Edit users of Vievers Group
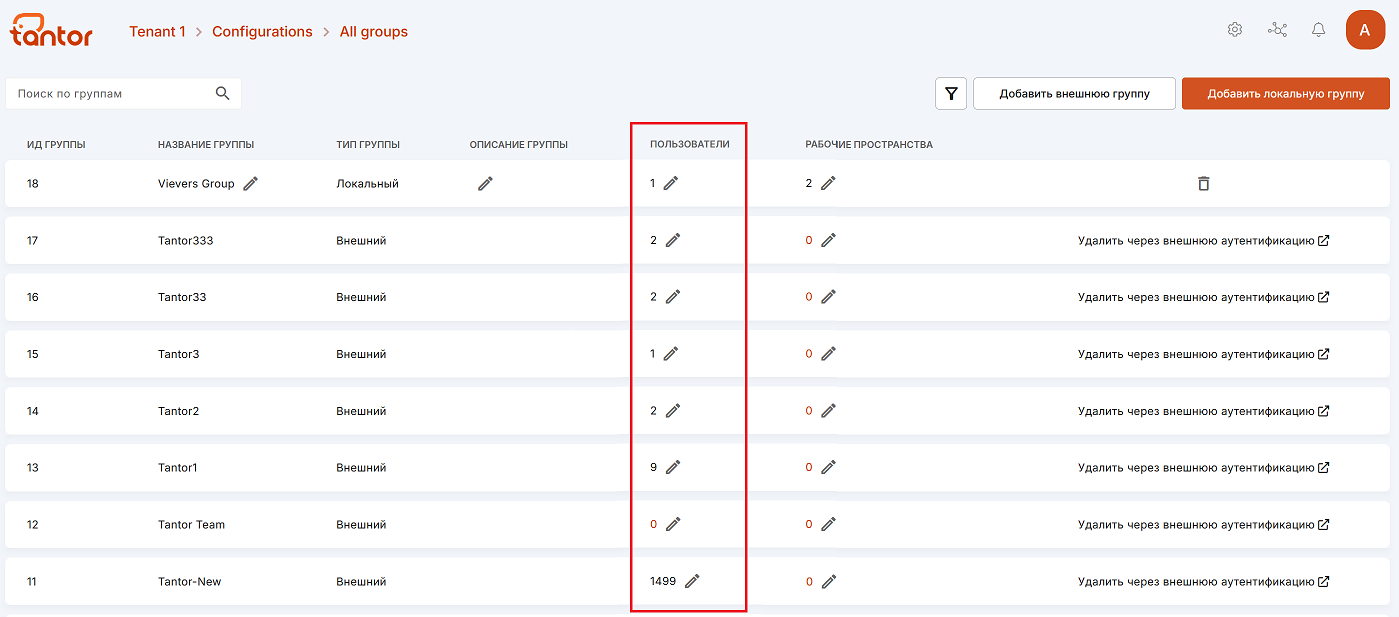Viewport: 1399px width, 617px height. point(671,183)
